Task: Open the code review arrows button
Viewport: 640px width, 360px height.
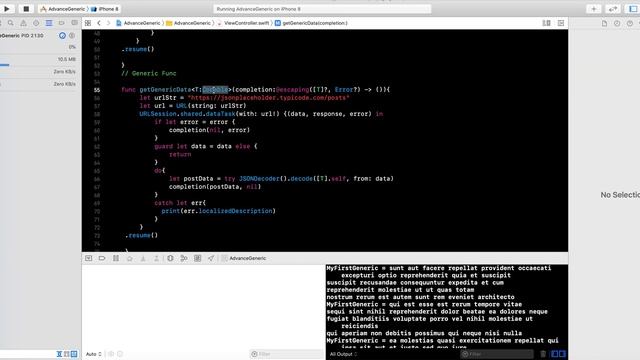Action: (613, 9)
